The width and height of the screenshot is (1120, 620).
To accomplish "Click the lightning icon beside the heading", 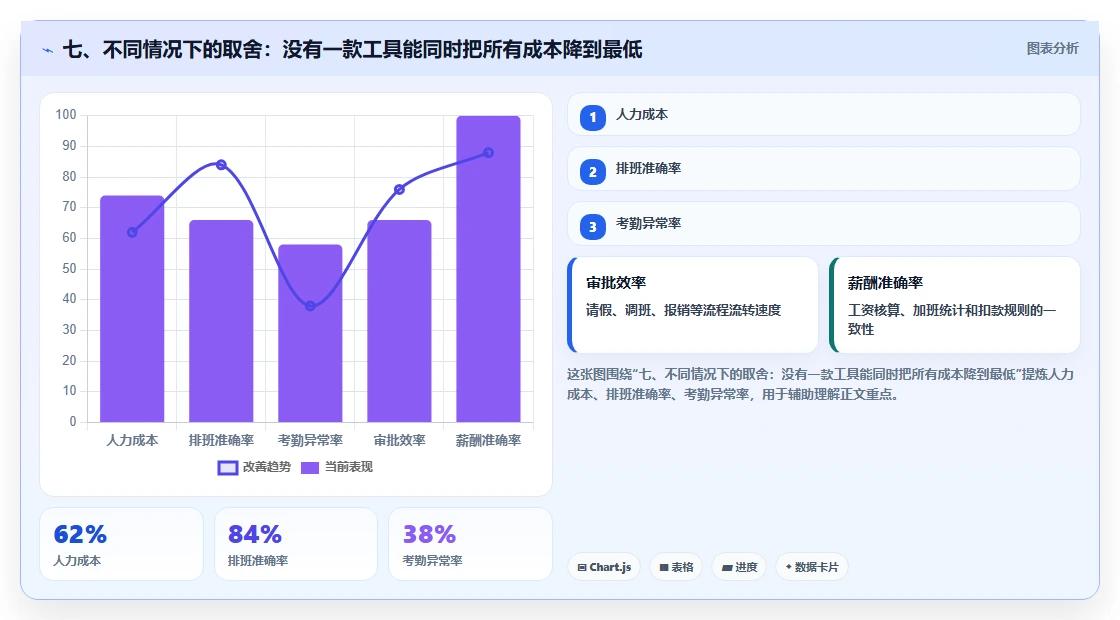I will [x=48, y=50].
